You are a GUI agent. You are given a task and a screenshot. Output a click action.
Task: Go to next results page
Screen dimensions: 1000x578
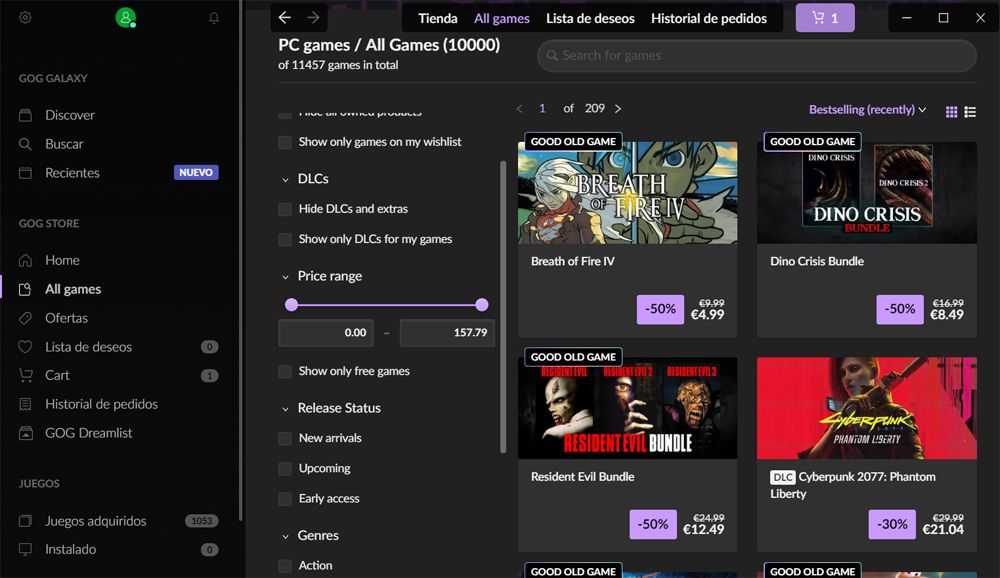pyautogui.click(x=617, y=109)
